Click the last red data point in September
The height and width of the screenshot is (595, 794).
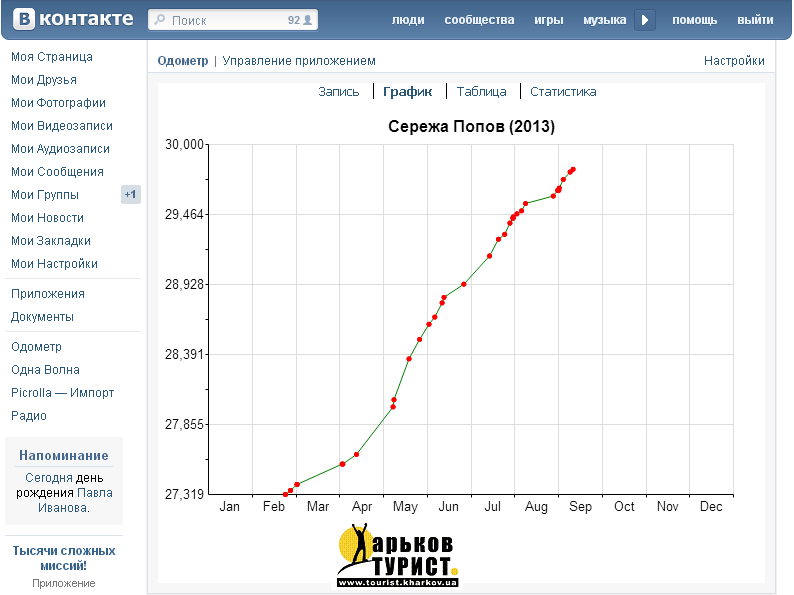coord(573,169)
